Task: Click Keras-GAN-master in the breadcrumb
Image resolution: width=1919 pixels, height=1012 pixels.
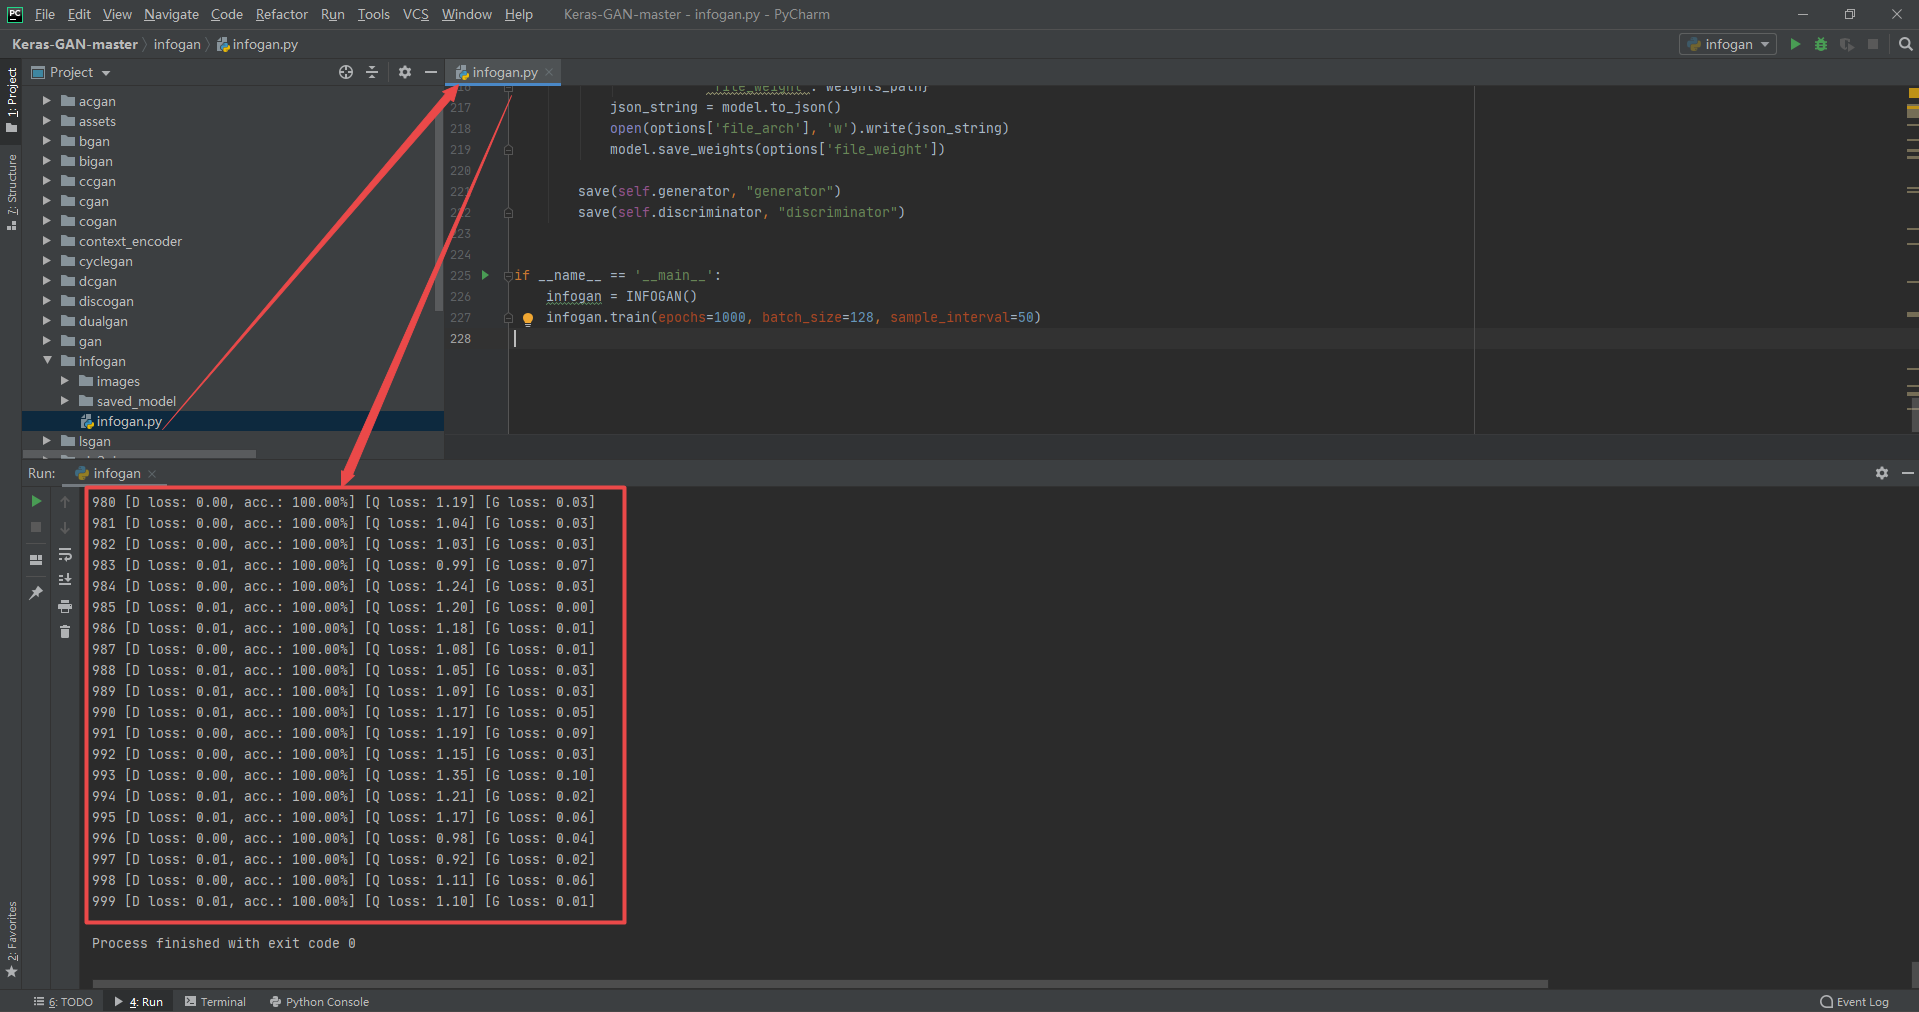Action: click(x=75, y=44)
